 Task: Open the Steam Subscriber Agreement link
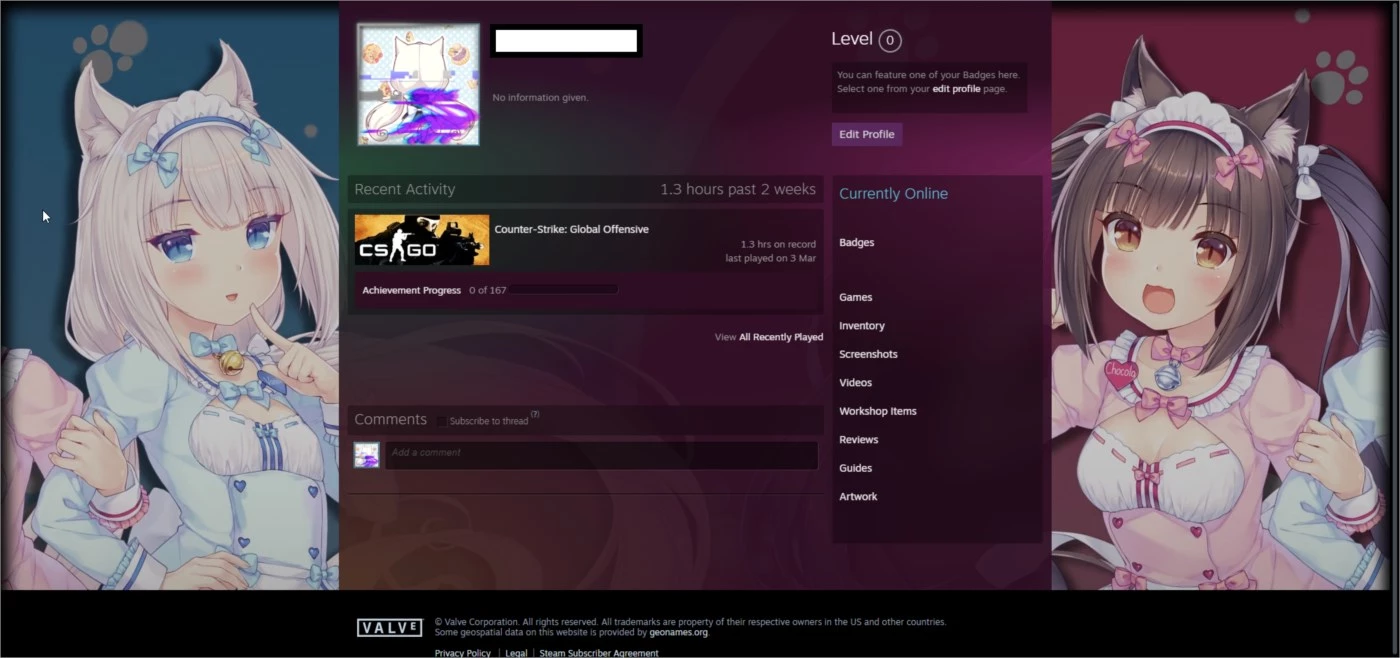coord(599,653)
